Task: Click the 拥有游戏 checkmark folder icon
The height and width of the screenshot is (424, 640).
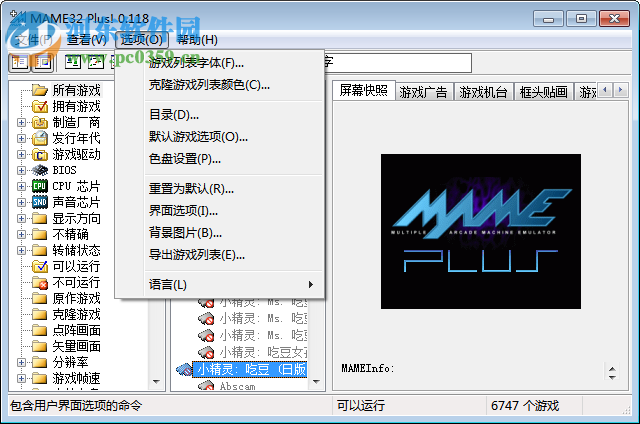Action: click(40, 106)
